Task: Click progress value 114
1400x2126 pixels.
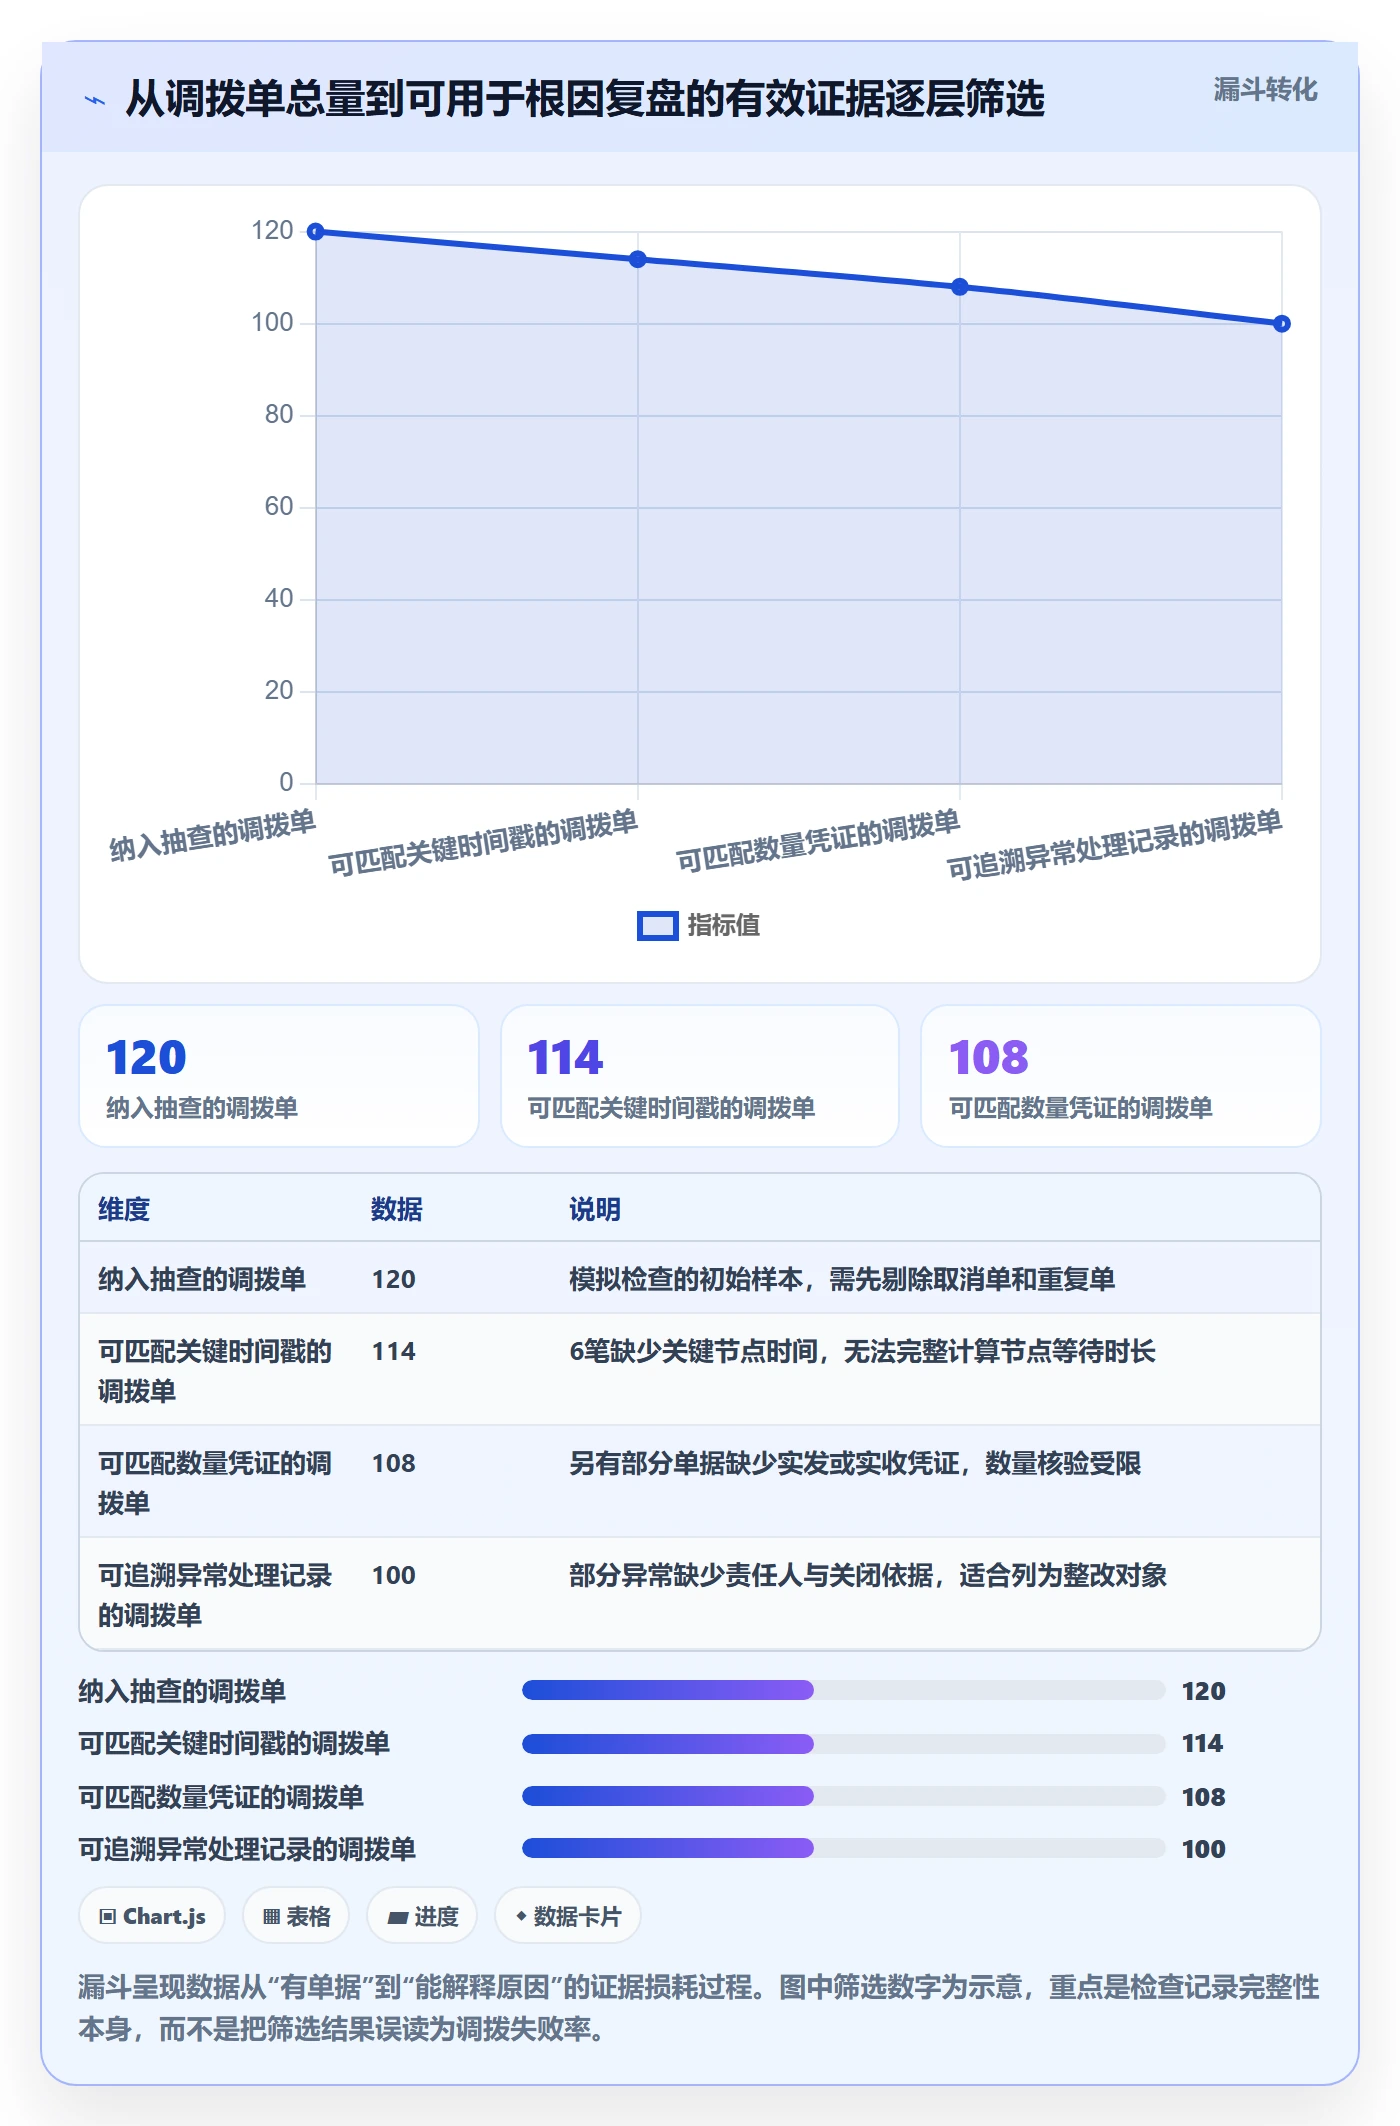Action: 1203,1743
